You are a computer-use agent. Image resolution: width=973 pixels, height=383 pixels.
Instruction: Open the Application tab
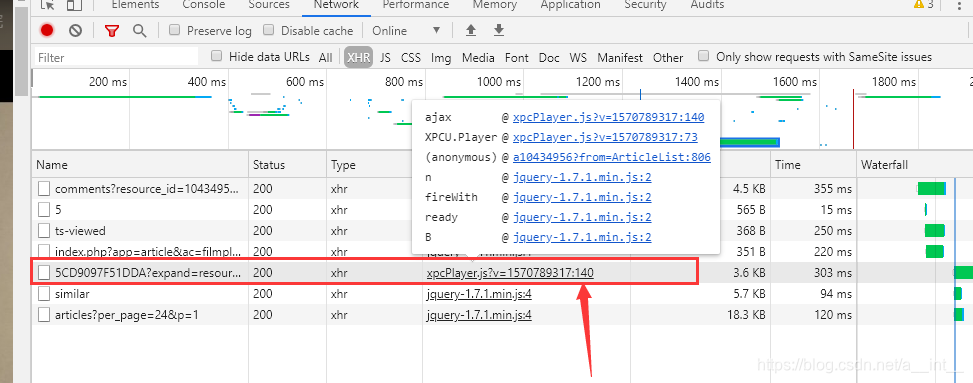click(570, 5)
